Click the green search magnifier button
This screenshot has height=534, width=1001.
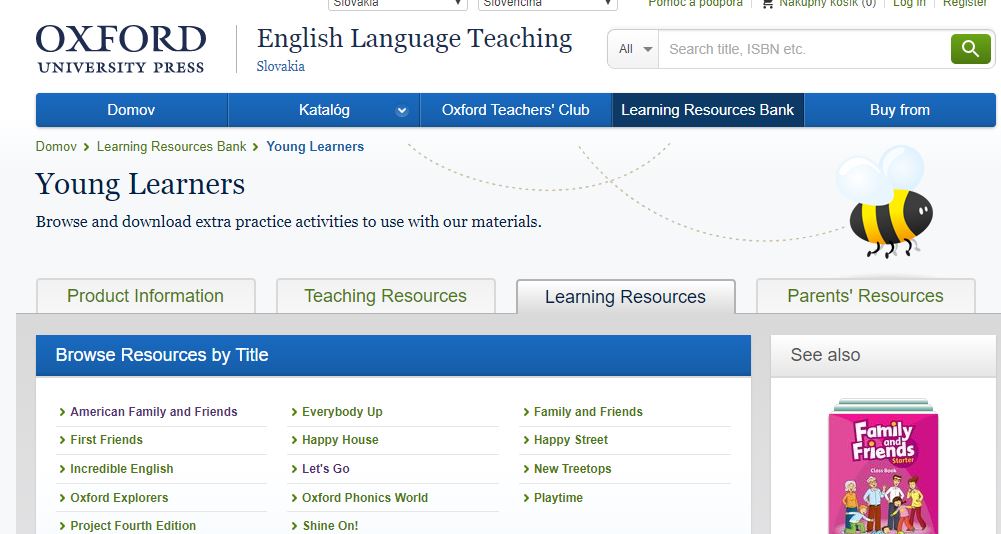pyautogui.click(x=970, y=49)
